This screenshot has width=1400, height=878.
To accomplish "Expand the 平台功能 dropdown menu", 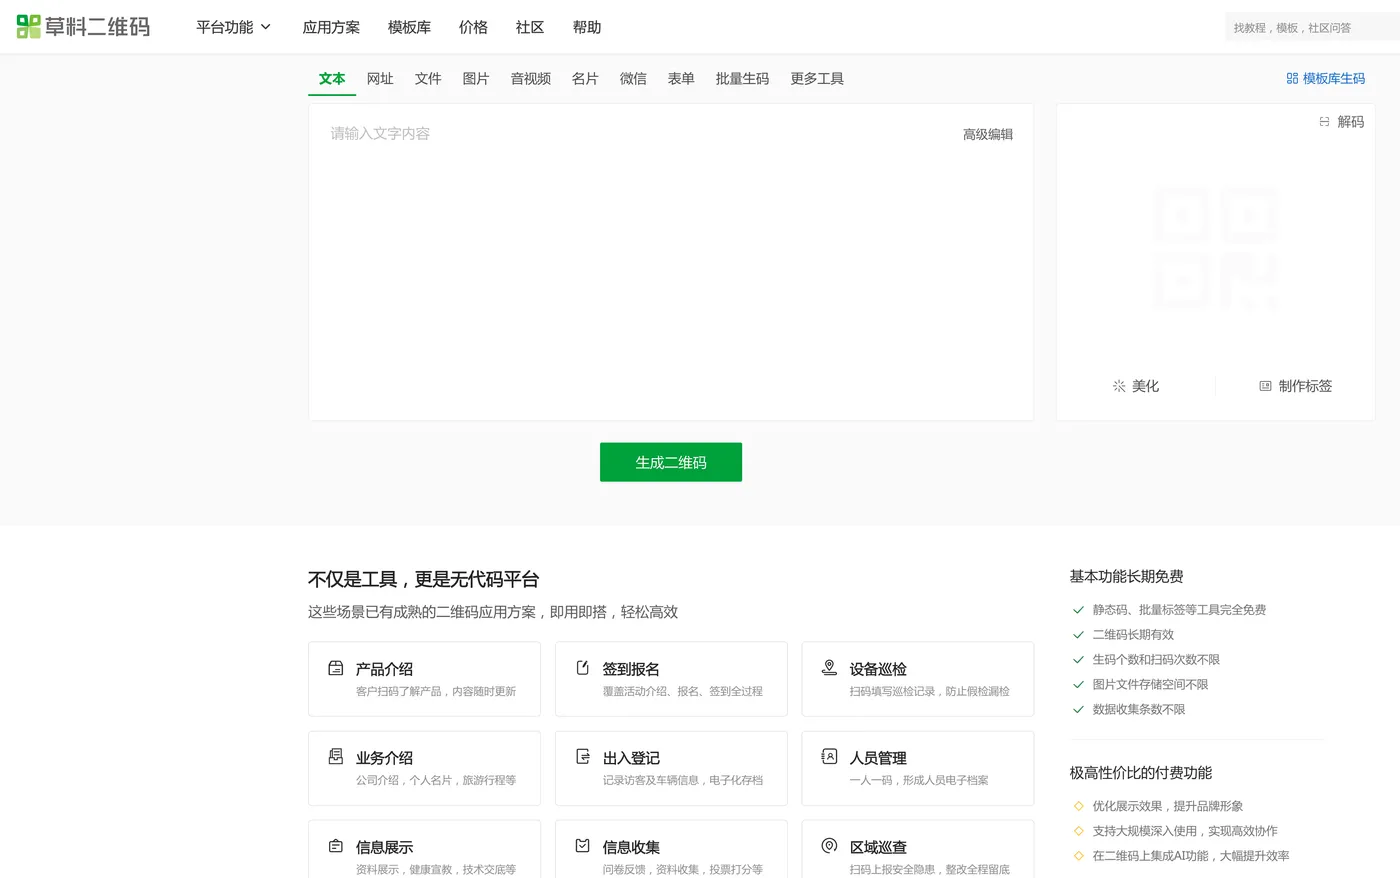I will [x=233, y=27].
